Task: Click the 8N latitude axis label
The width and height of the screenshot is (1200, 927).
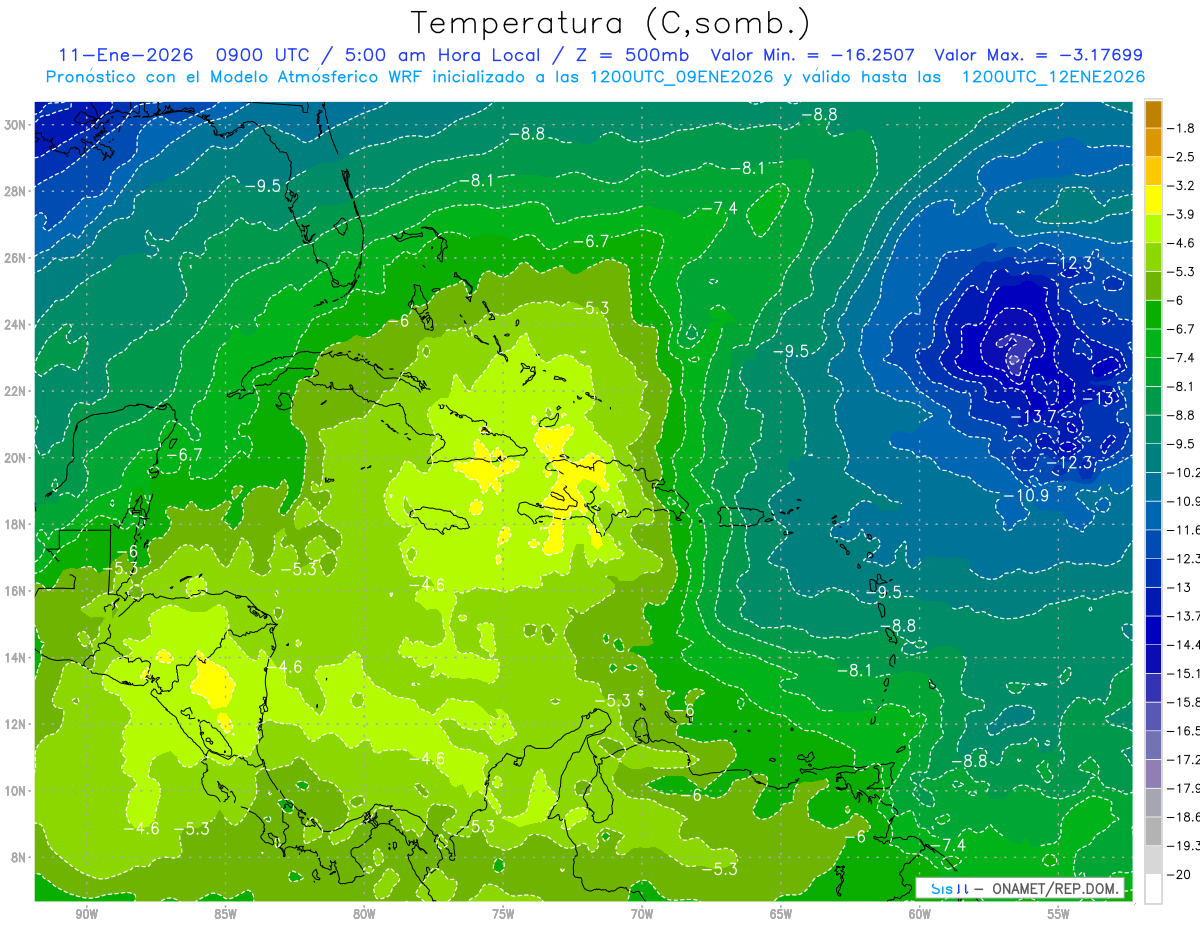Action: (x=19, y=857)
